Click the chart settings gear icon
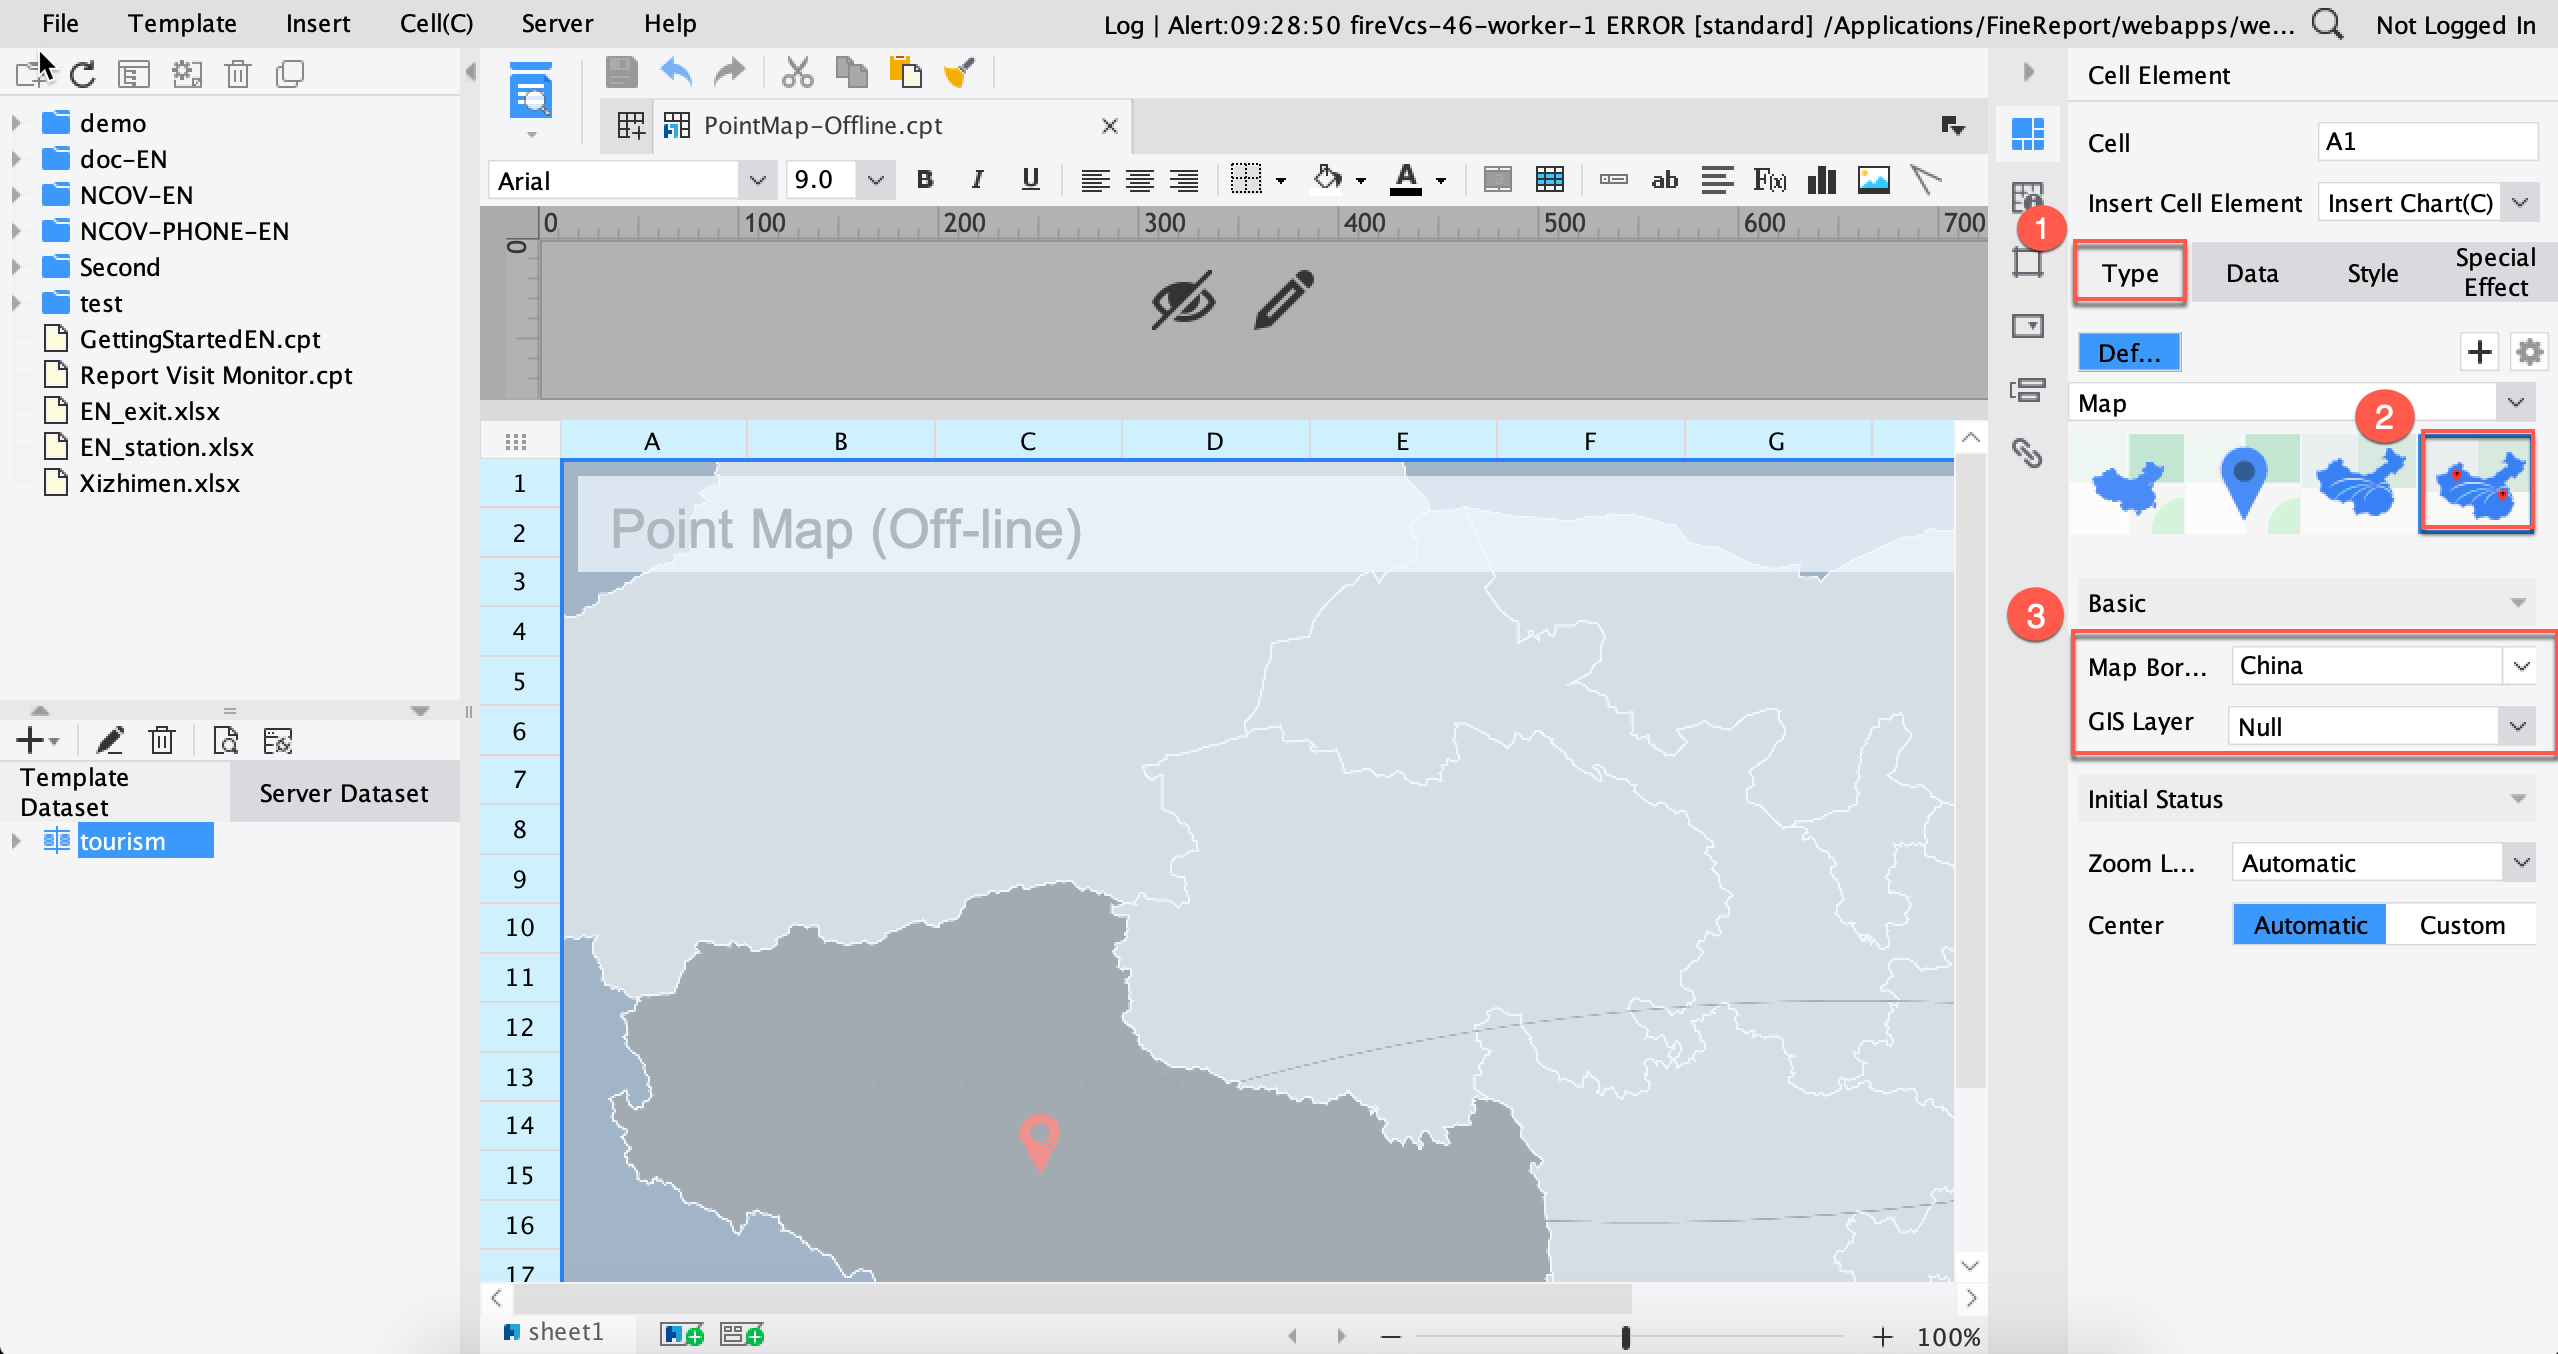The image size is (2558, 1354). click(2529, 352)
